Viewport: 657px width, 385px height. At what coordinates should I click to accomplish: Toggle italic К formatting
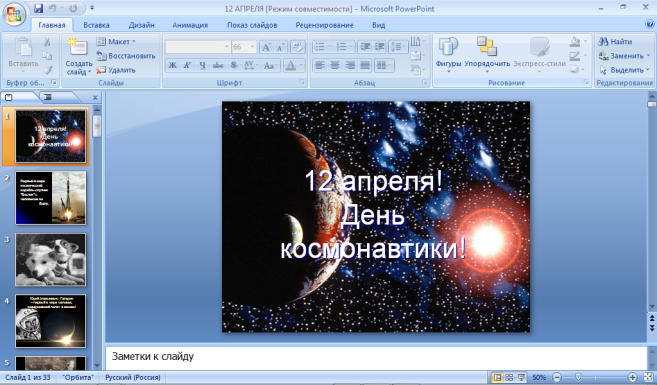click(x=187, y=65)
